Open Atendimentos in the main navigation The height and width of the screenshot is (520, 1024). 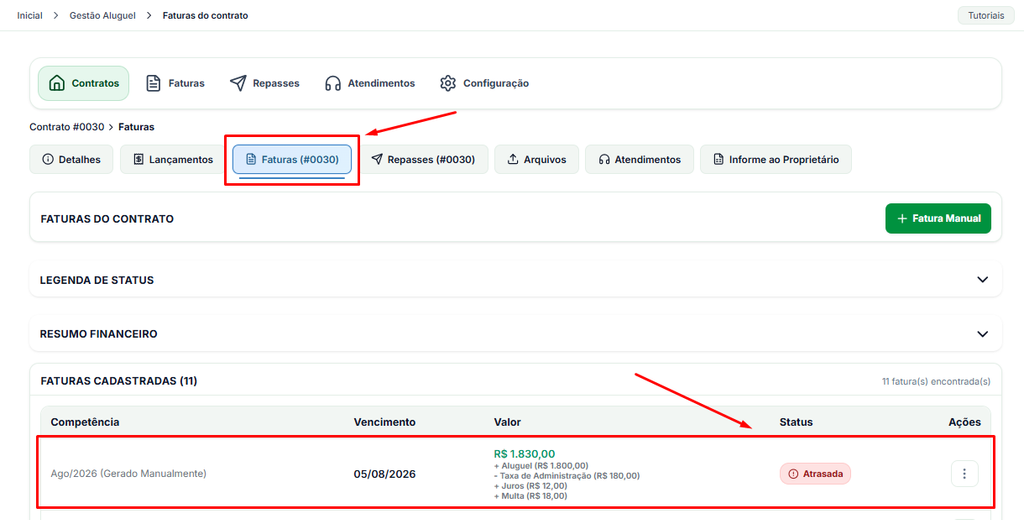(370, 84)
